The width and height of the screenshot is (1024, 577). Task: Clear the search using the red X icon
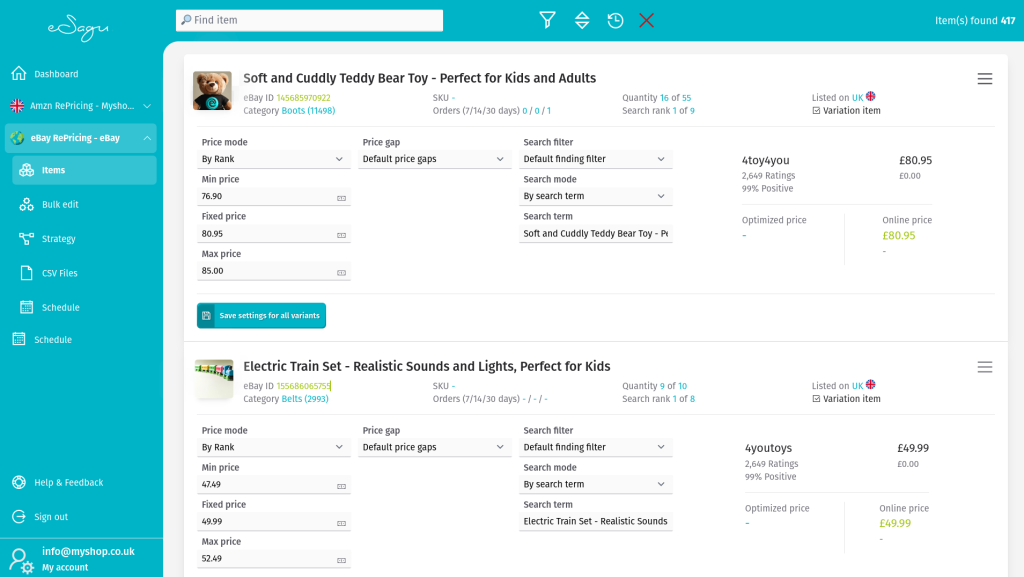point(646,20)
